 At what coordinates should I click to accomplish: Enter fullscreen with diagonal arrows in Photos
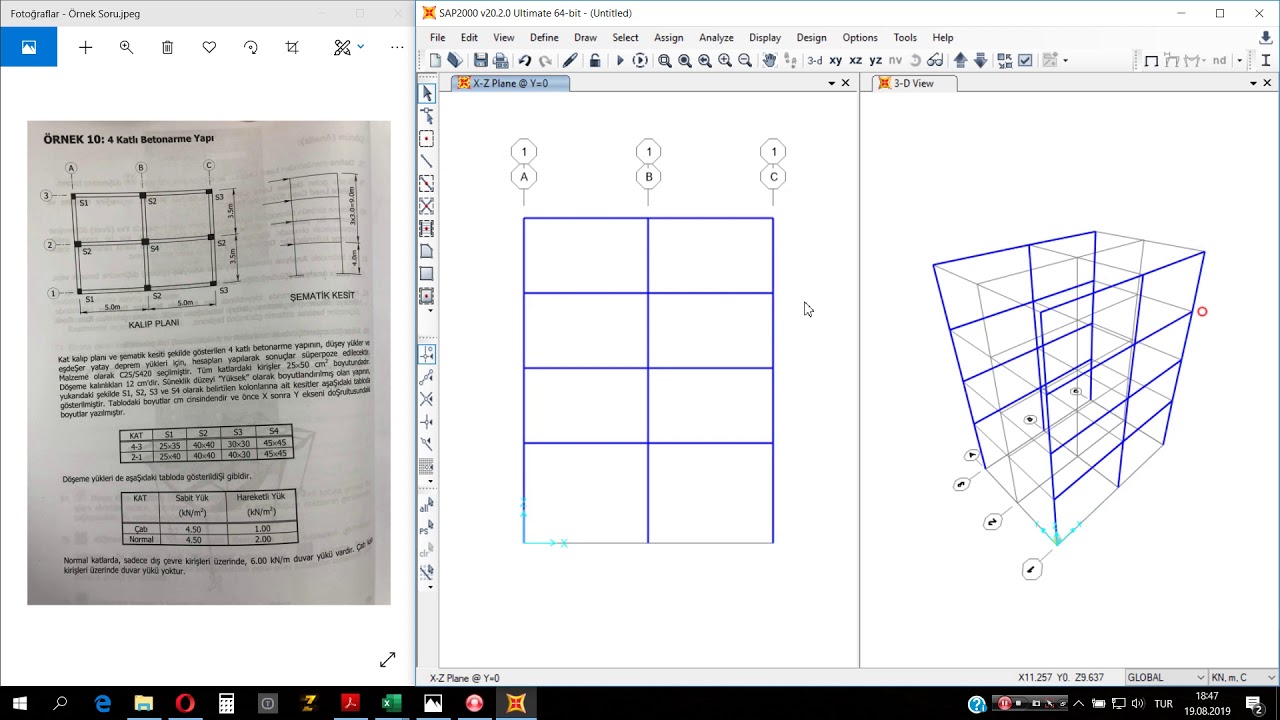tap(388, 659)
